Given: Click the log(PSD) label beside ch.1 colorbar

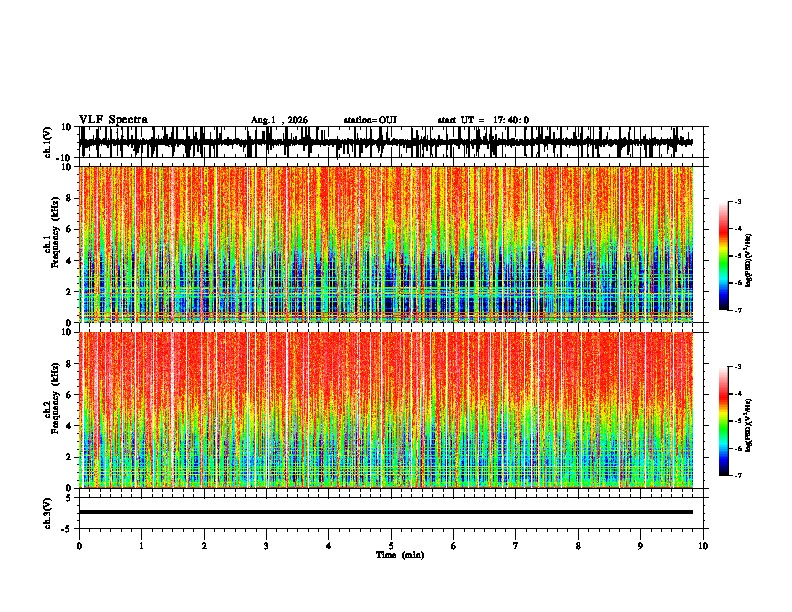Looking at the screenshot, I should (x=749, y=260).
